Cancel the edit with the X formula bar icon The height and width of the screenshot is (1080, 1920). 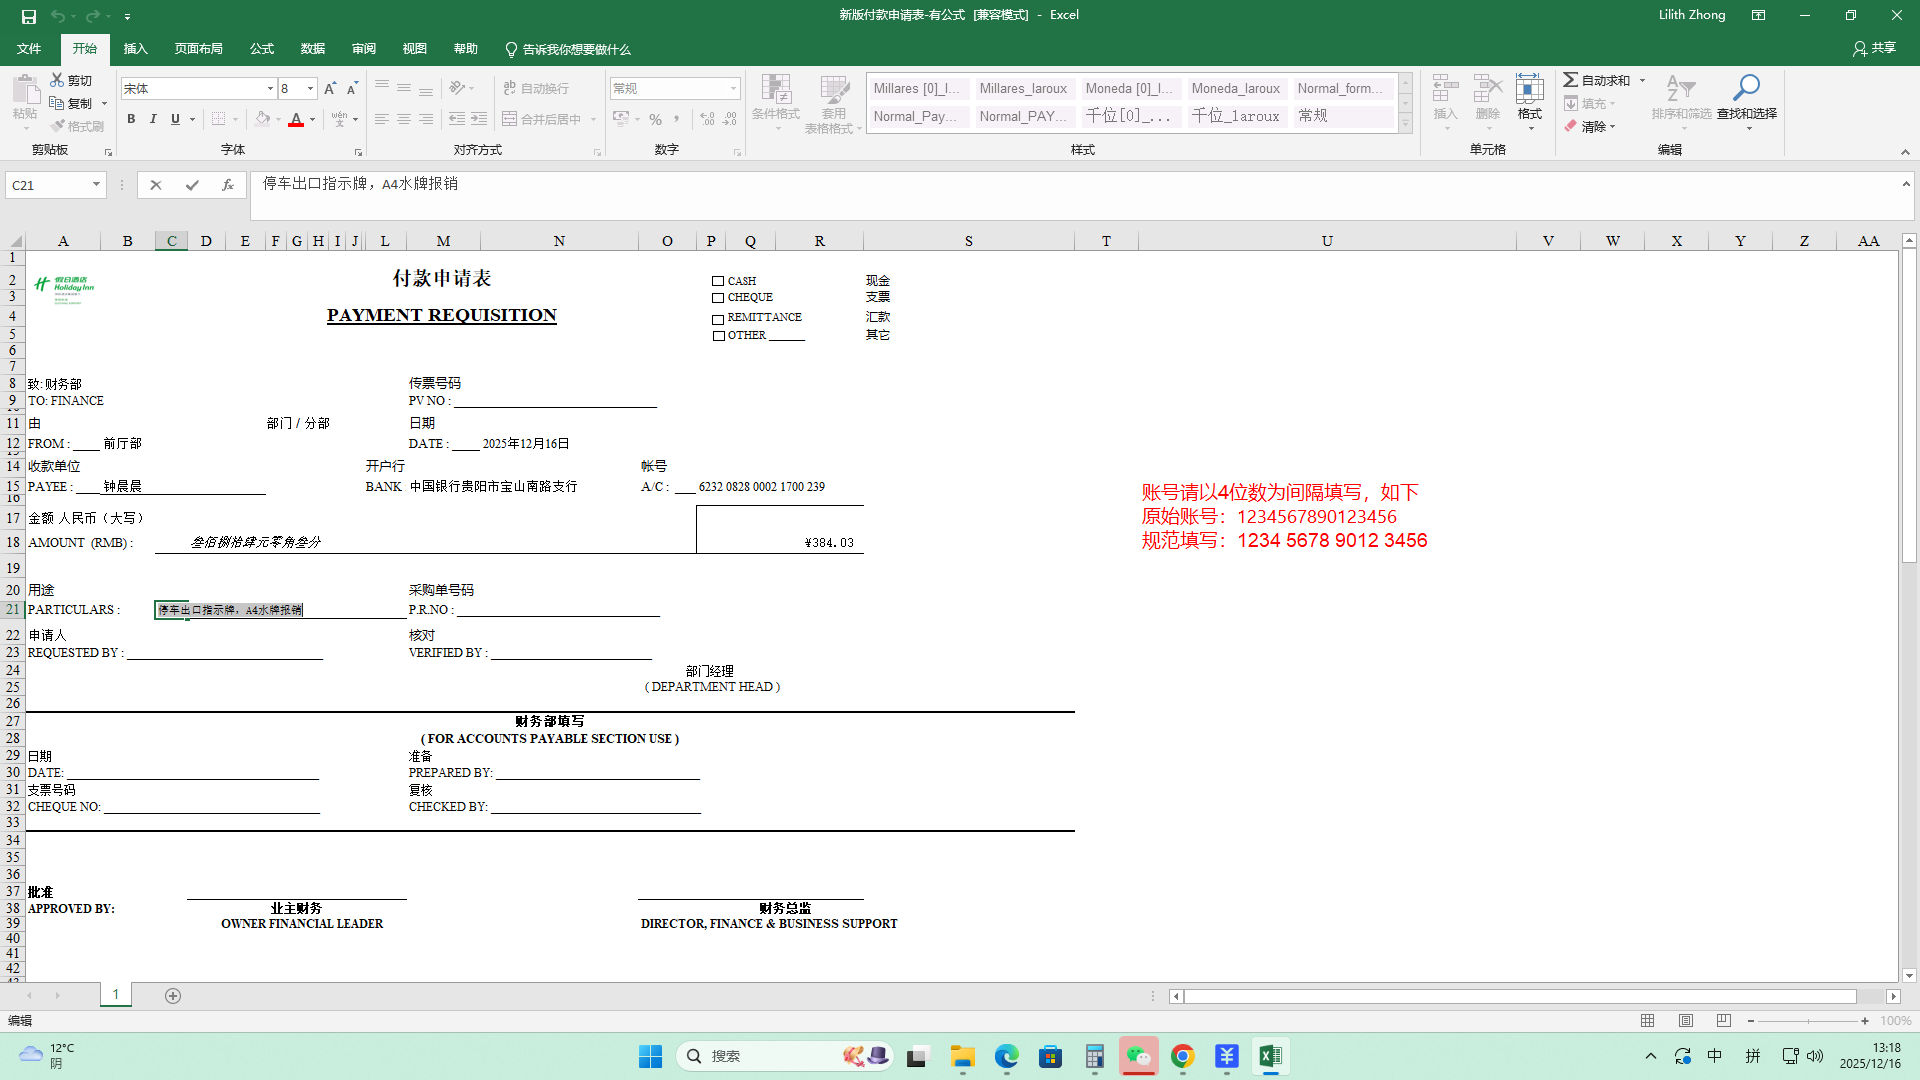point(155,185)
